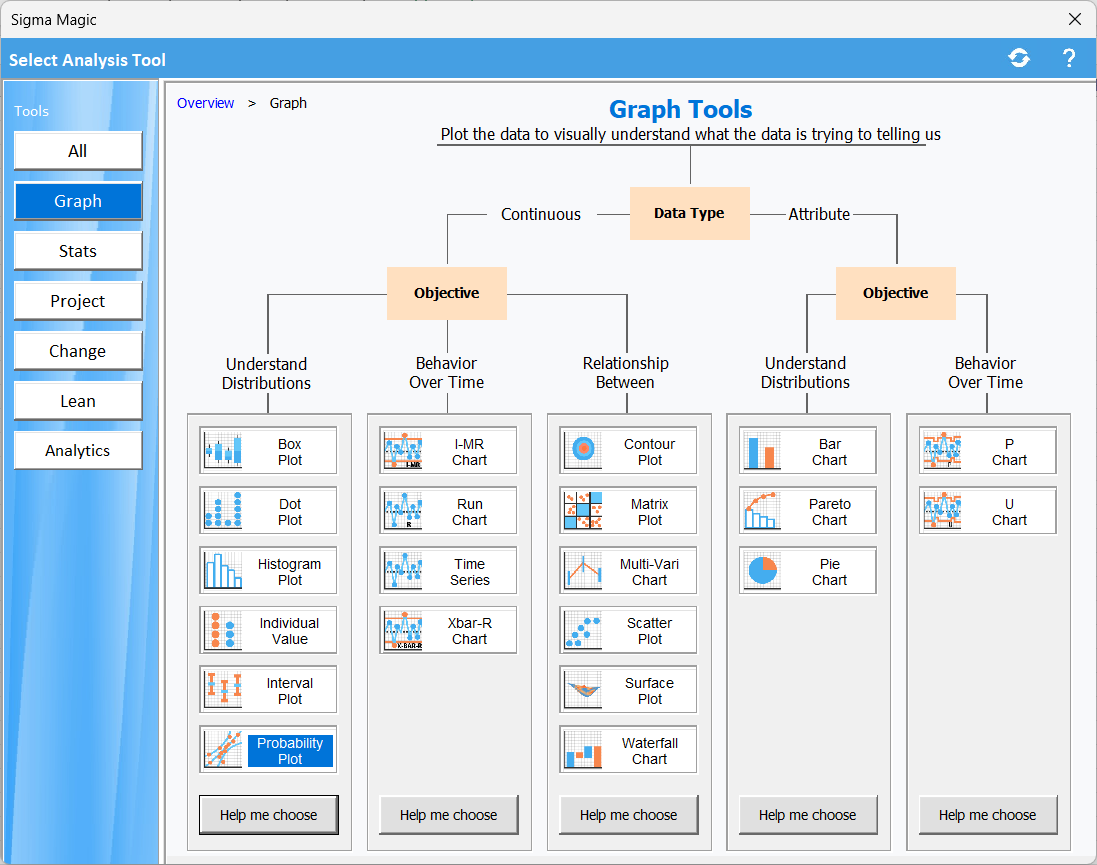Image resolution: width=1097 pixels, height=865 pixels.
Task: Click the Scatter Plot icon
Action: click(583, 631)
